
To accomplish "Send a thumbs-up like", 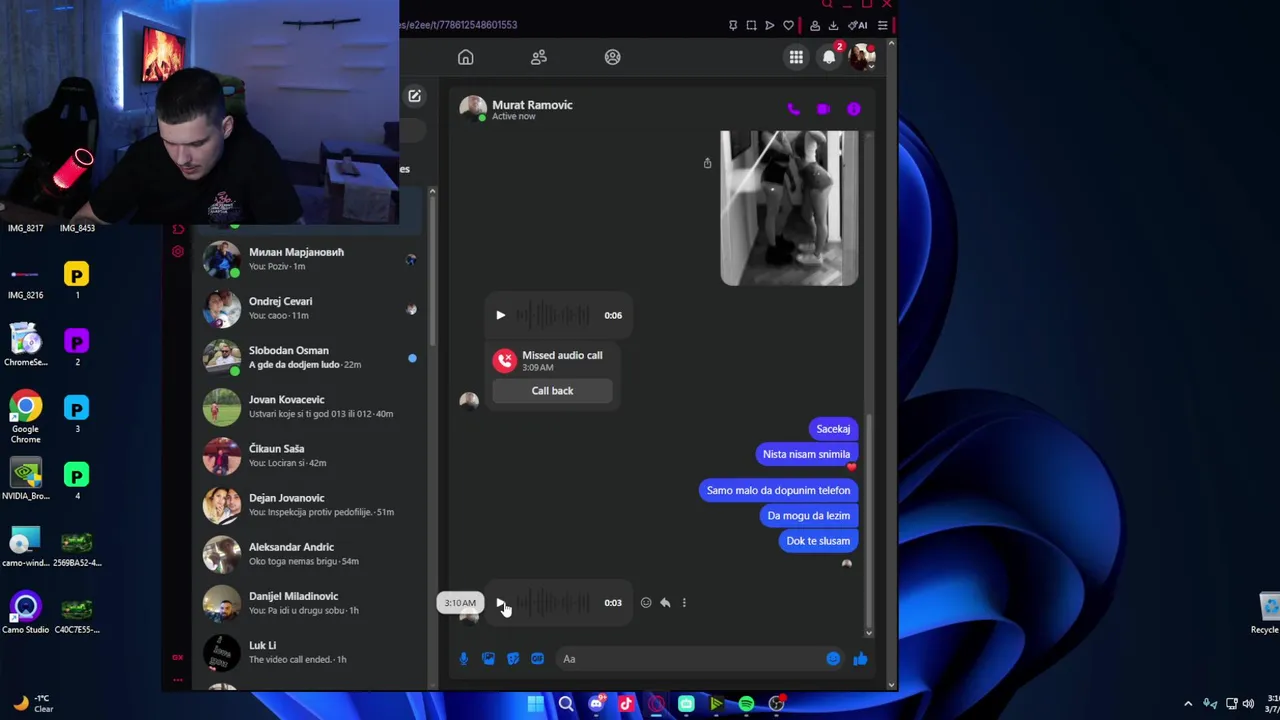I will [x=860, y=659].
